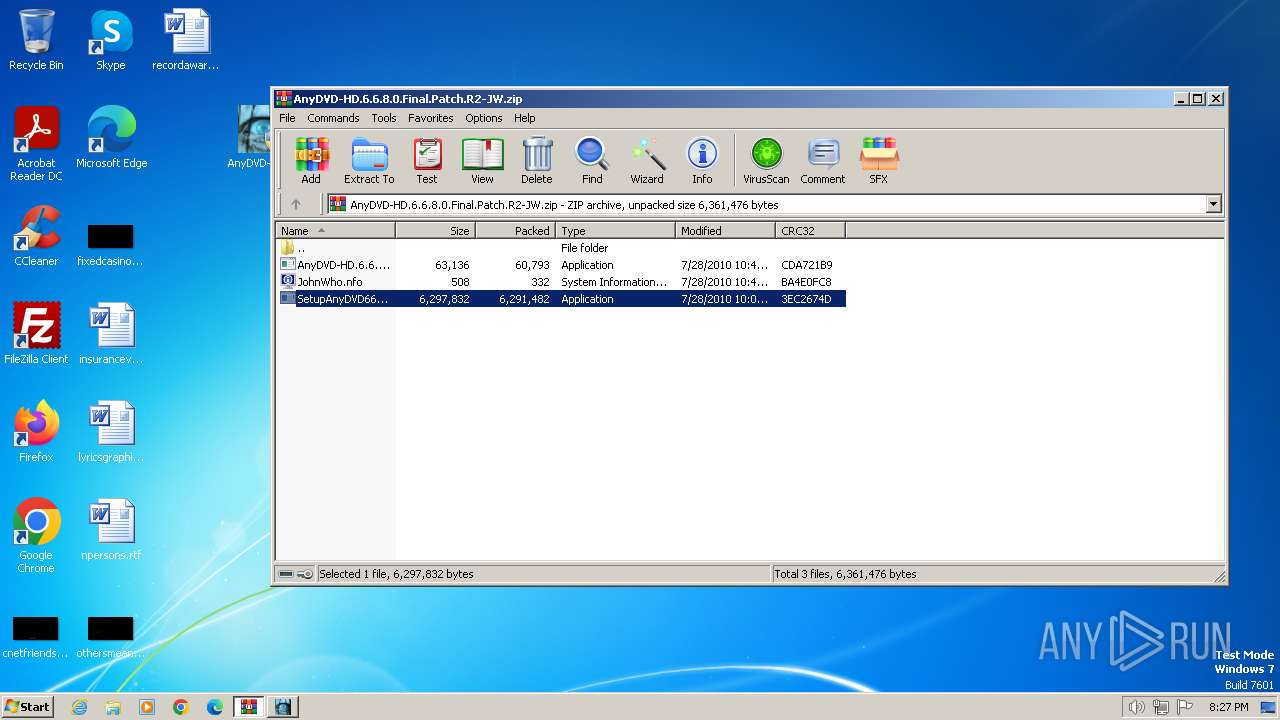Viewport: 1280px width, 720px height.
Task: Select the parent folder '..' row
Action: pyautogui.click(x=561, y=248)
